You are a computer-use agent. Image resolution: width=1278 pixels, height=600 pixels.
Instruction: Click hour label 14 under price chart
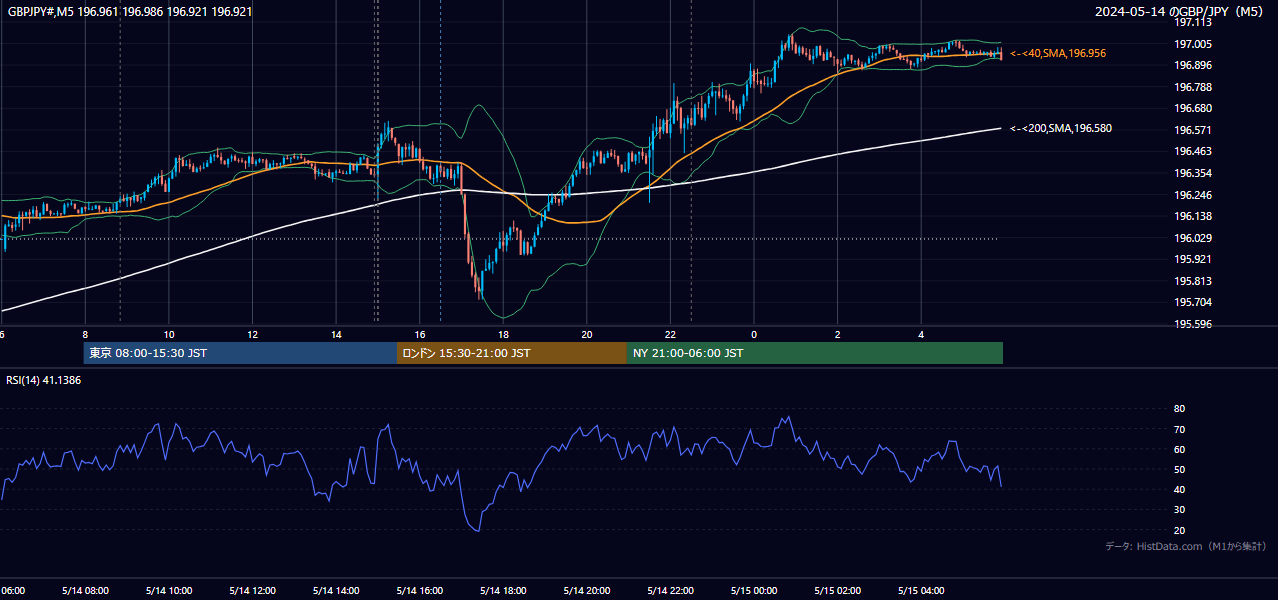[x=336, y=334]
